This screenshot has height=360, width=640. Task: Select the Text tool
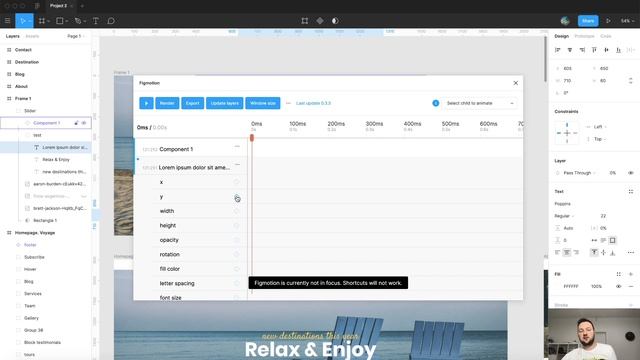[x=96, y=21]
